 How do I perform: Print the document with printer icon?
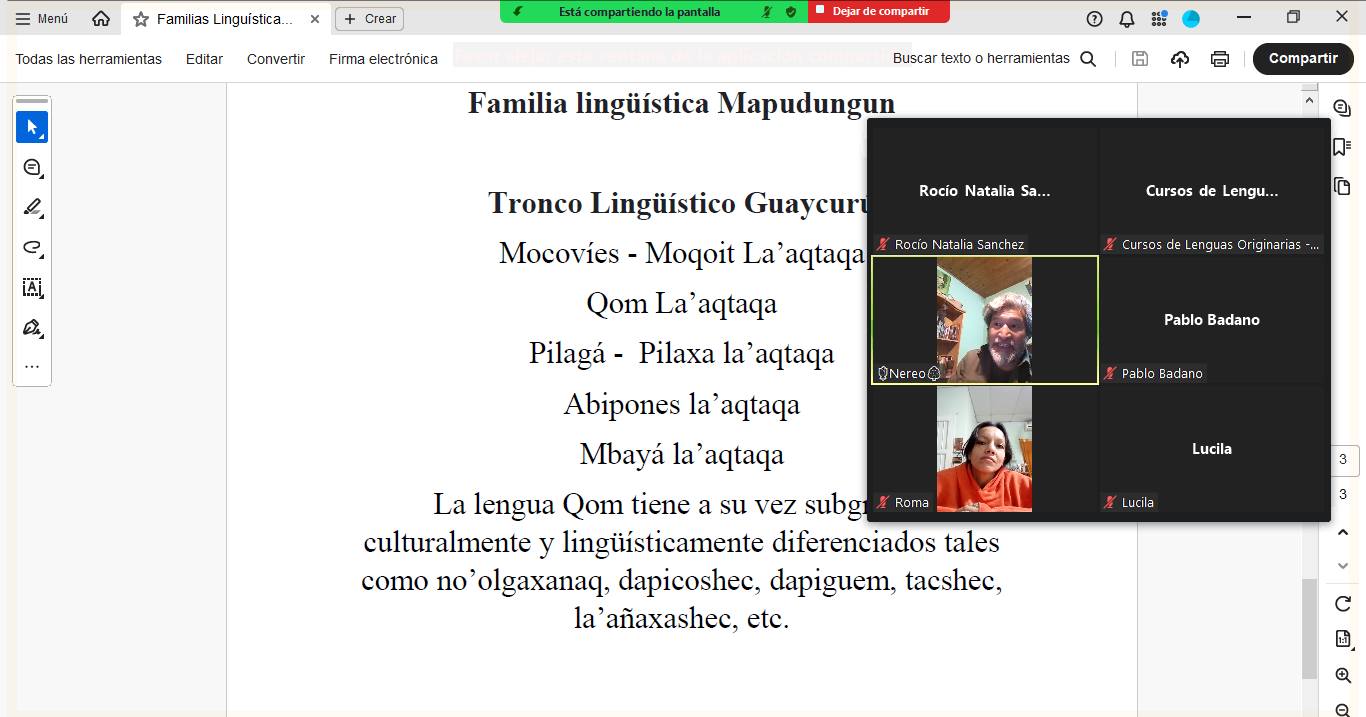tap(1219, 59)
